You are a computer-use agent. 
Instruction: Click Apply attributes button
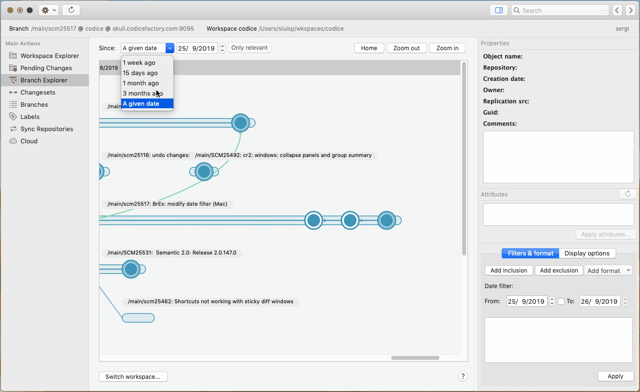coord(605,234)
